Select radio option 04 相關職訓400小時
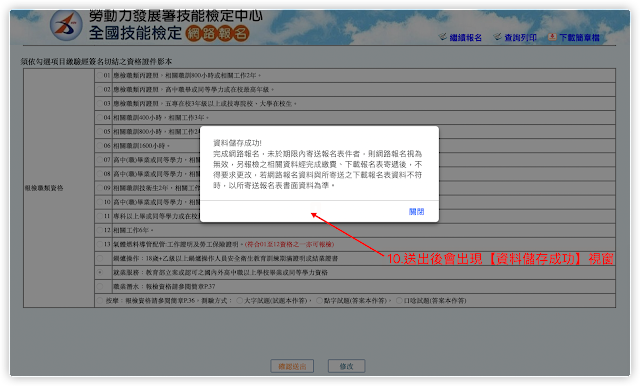Image resolution: width=640 pixels, height=386 pixels. click(x=100, y=118)
